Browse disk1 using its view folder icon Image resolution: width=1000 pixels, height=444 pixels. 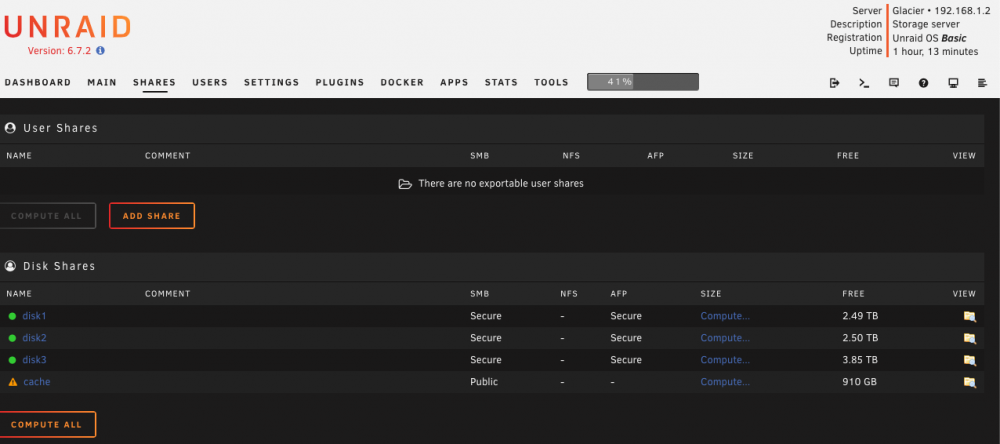pos(969,316)
